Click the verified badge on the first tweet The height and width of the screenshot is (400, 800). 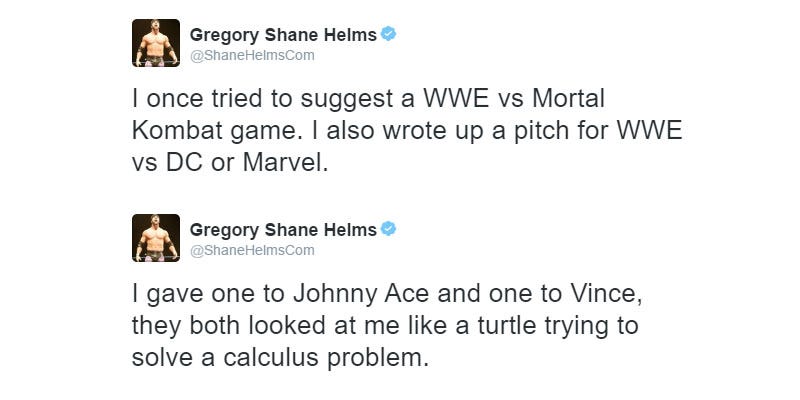[x=388, y=34]
